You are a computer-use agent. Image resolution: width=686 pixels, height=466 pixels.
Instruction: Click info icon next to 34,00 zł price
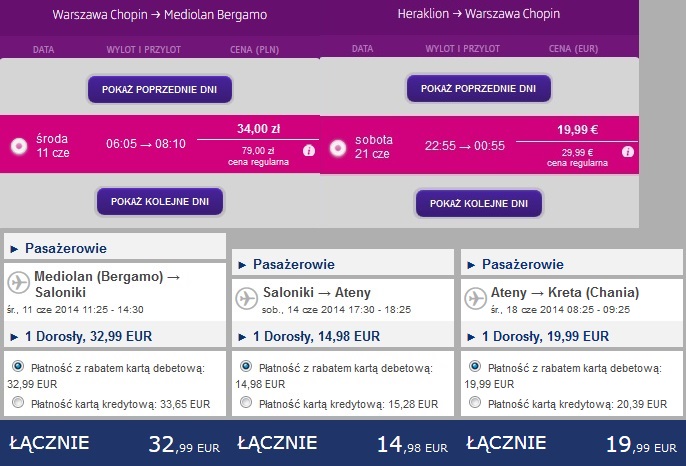pos(308,151)
